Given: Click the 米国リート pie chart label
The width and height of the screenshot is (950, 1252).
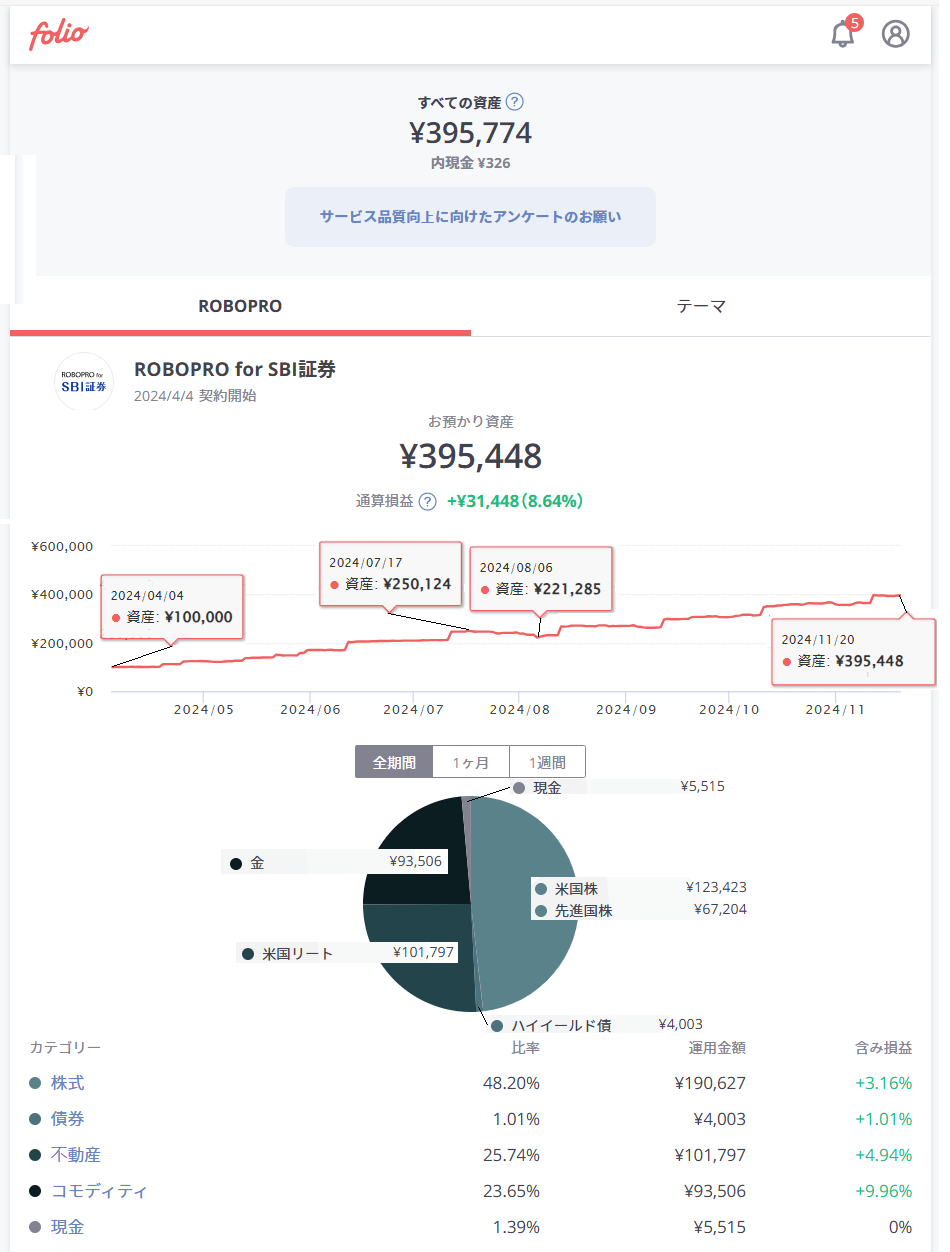Looking at the screenshot, I should 297,954.
